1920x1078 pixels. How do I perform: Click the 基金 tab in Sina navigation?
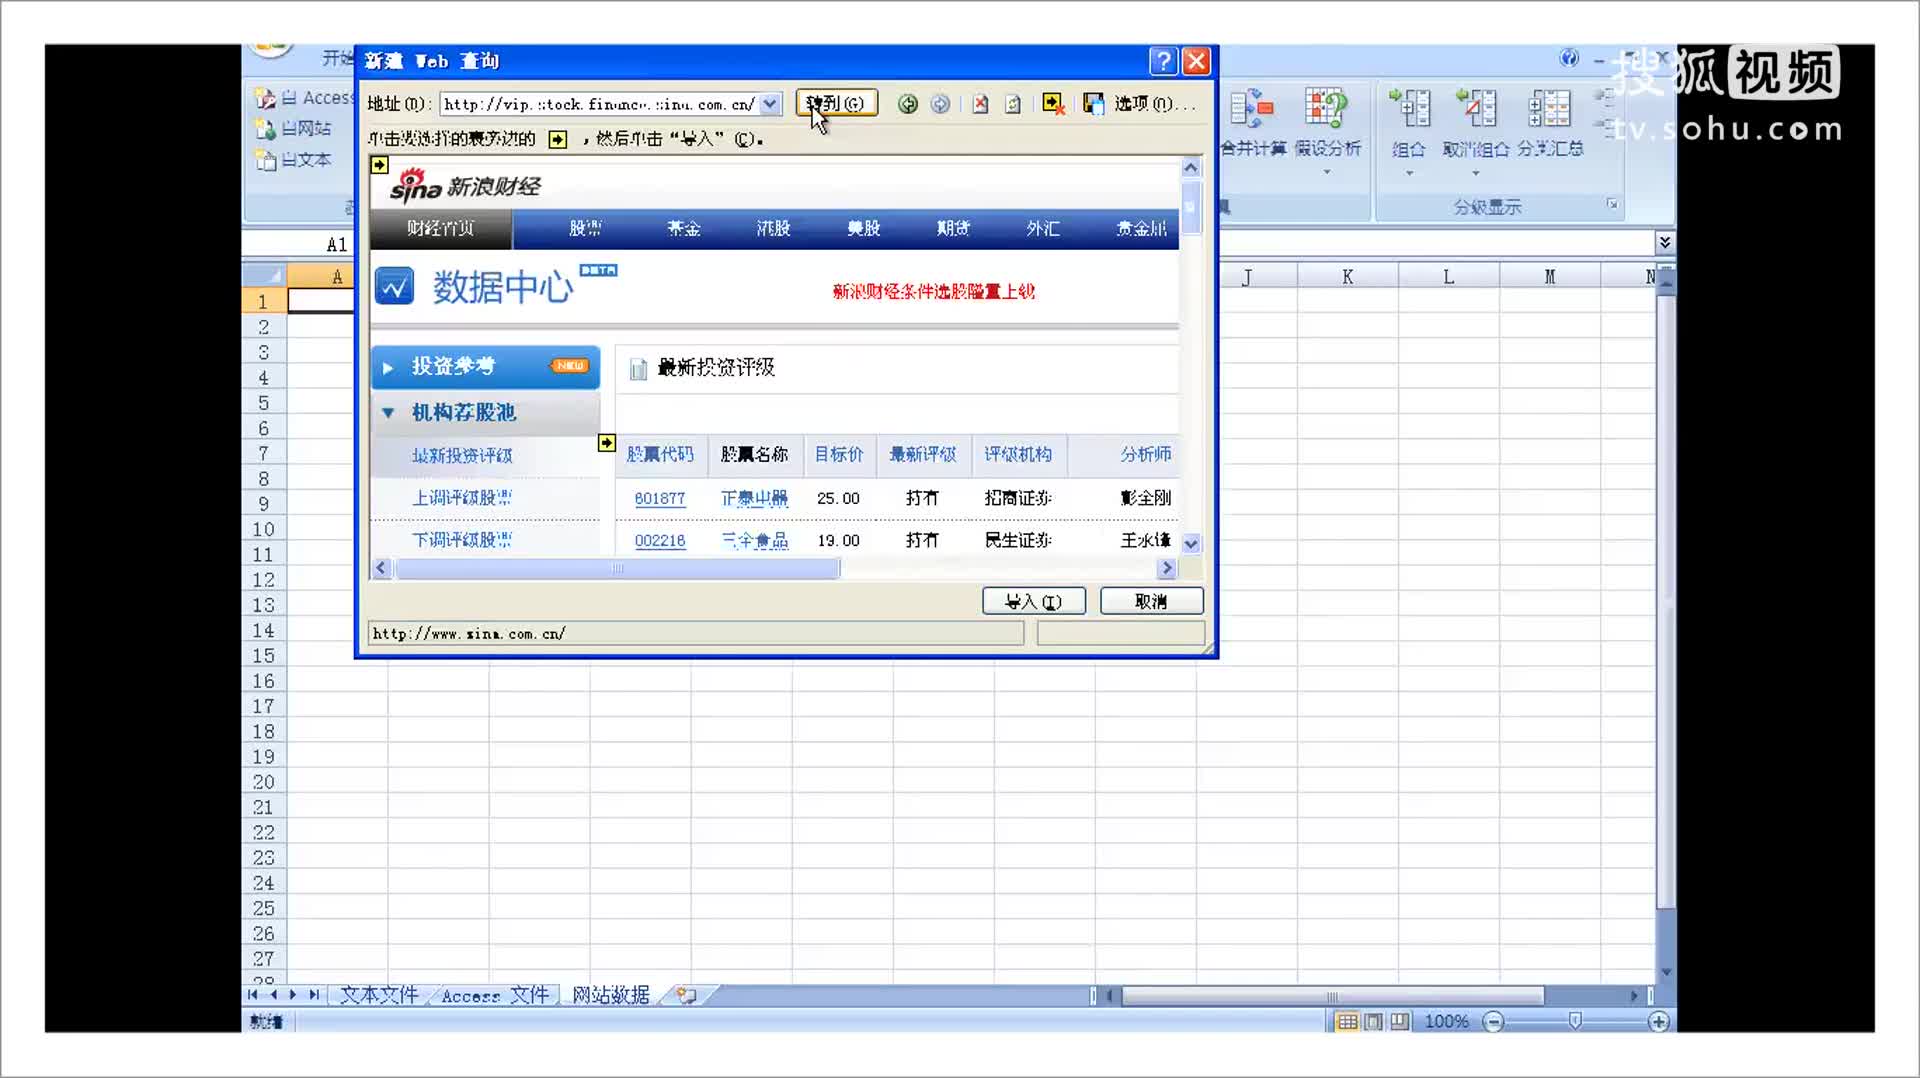click(x=684, y=228)
